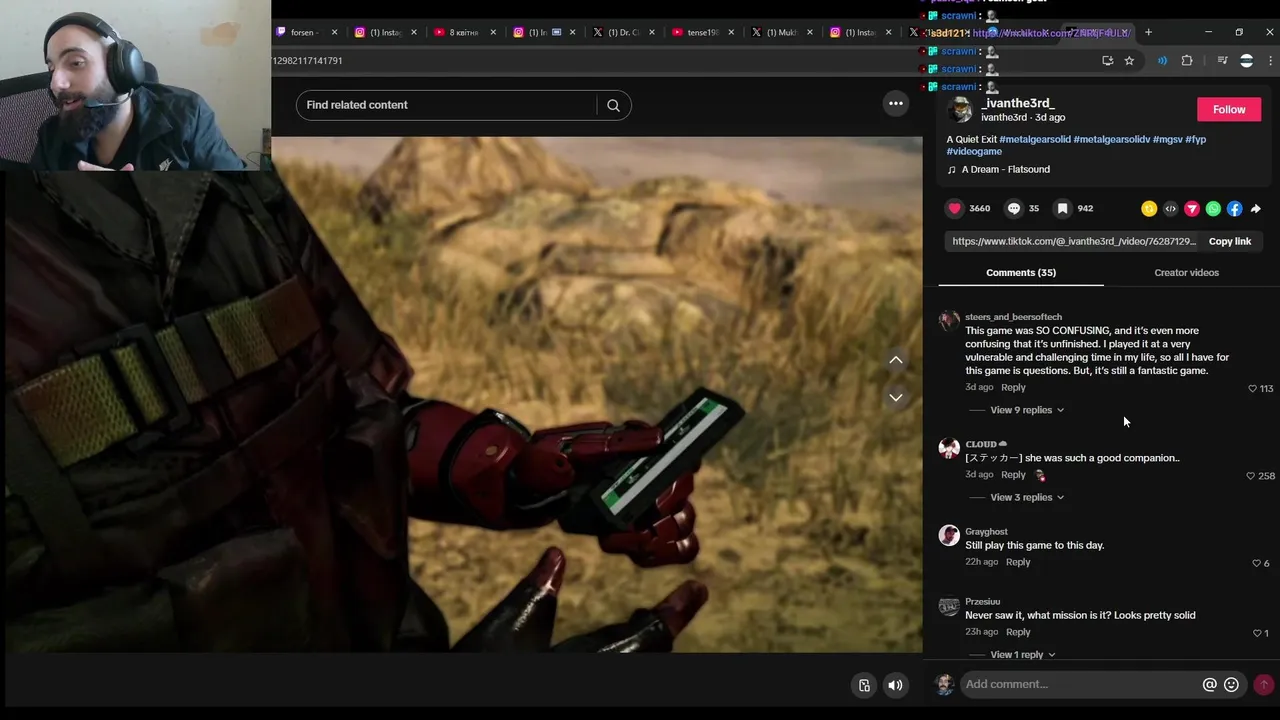Bookmark this page with the star icon
This screenshot has height=720, width=1280.
click(x=1129, y=61)
